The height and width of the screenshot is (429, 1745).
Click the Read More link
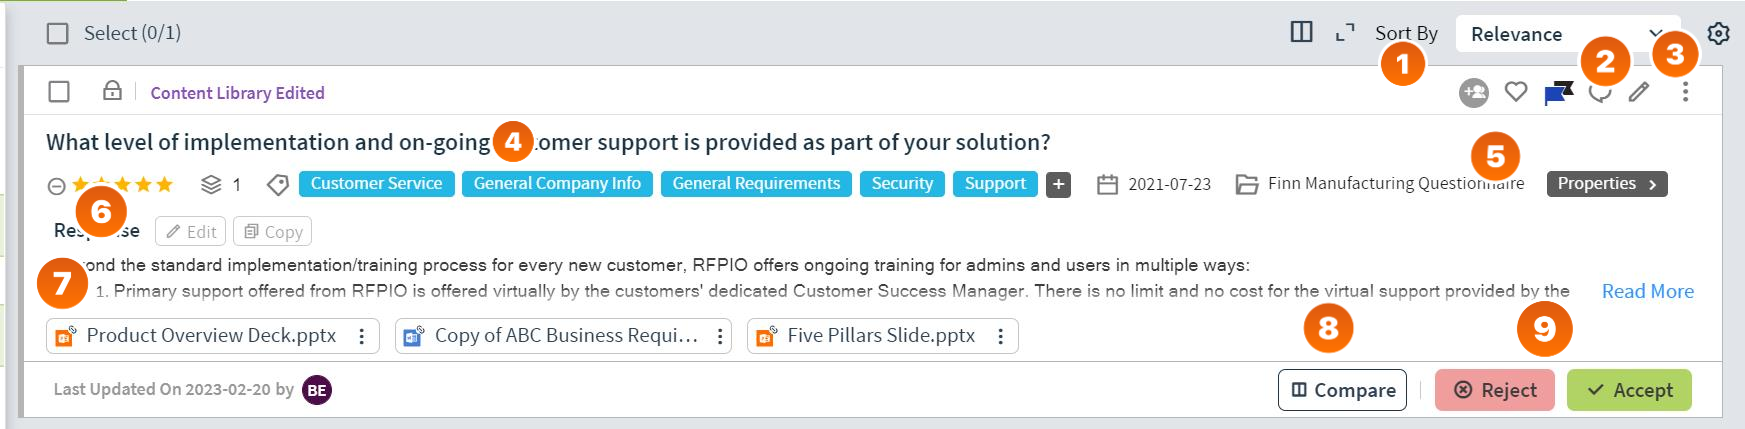[1647, 291]
